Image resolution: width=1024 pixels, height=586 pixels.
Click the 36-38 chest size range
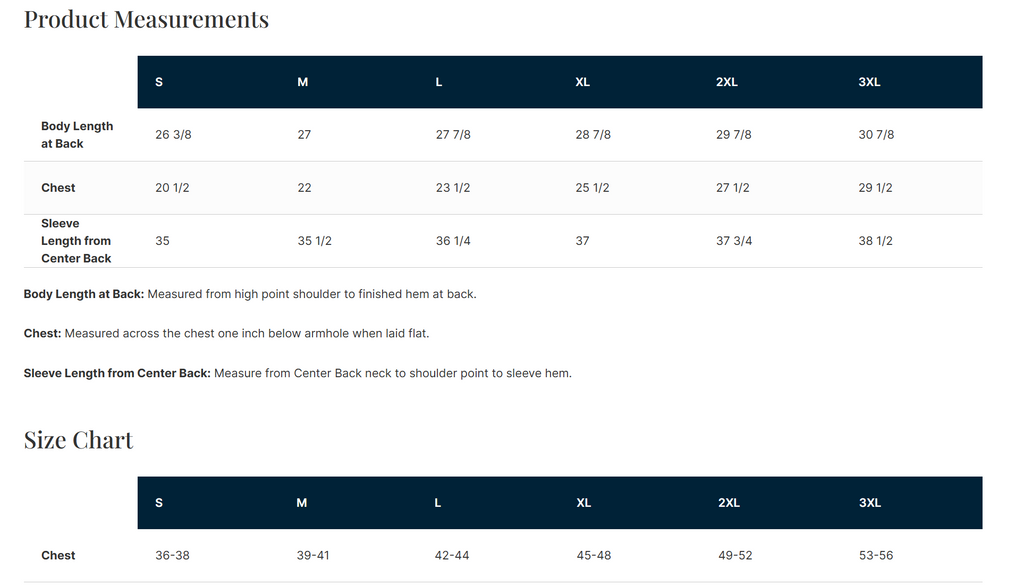pos(172,555)
